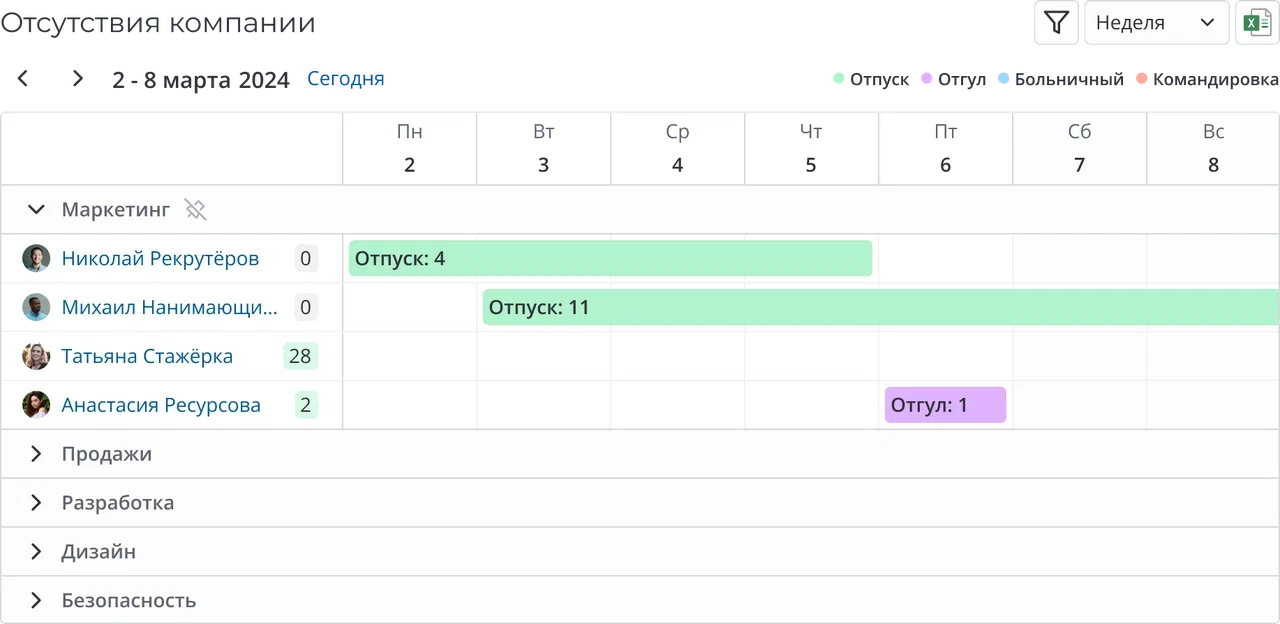Image resolution: width=1280 pixels, height=624 pixels.
Task: Expand the Безопасность group
Action: [x=36, y=601]
